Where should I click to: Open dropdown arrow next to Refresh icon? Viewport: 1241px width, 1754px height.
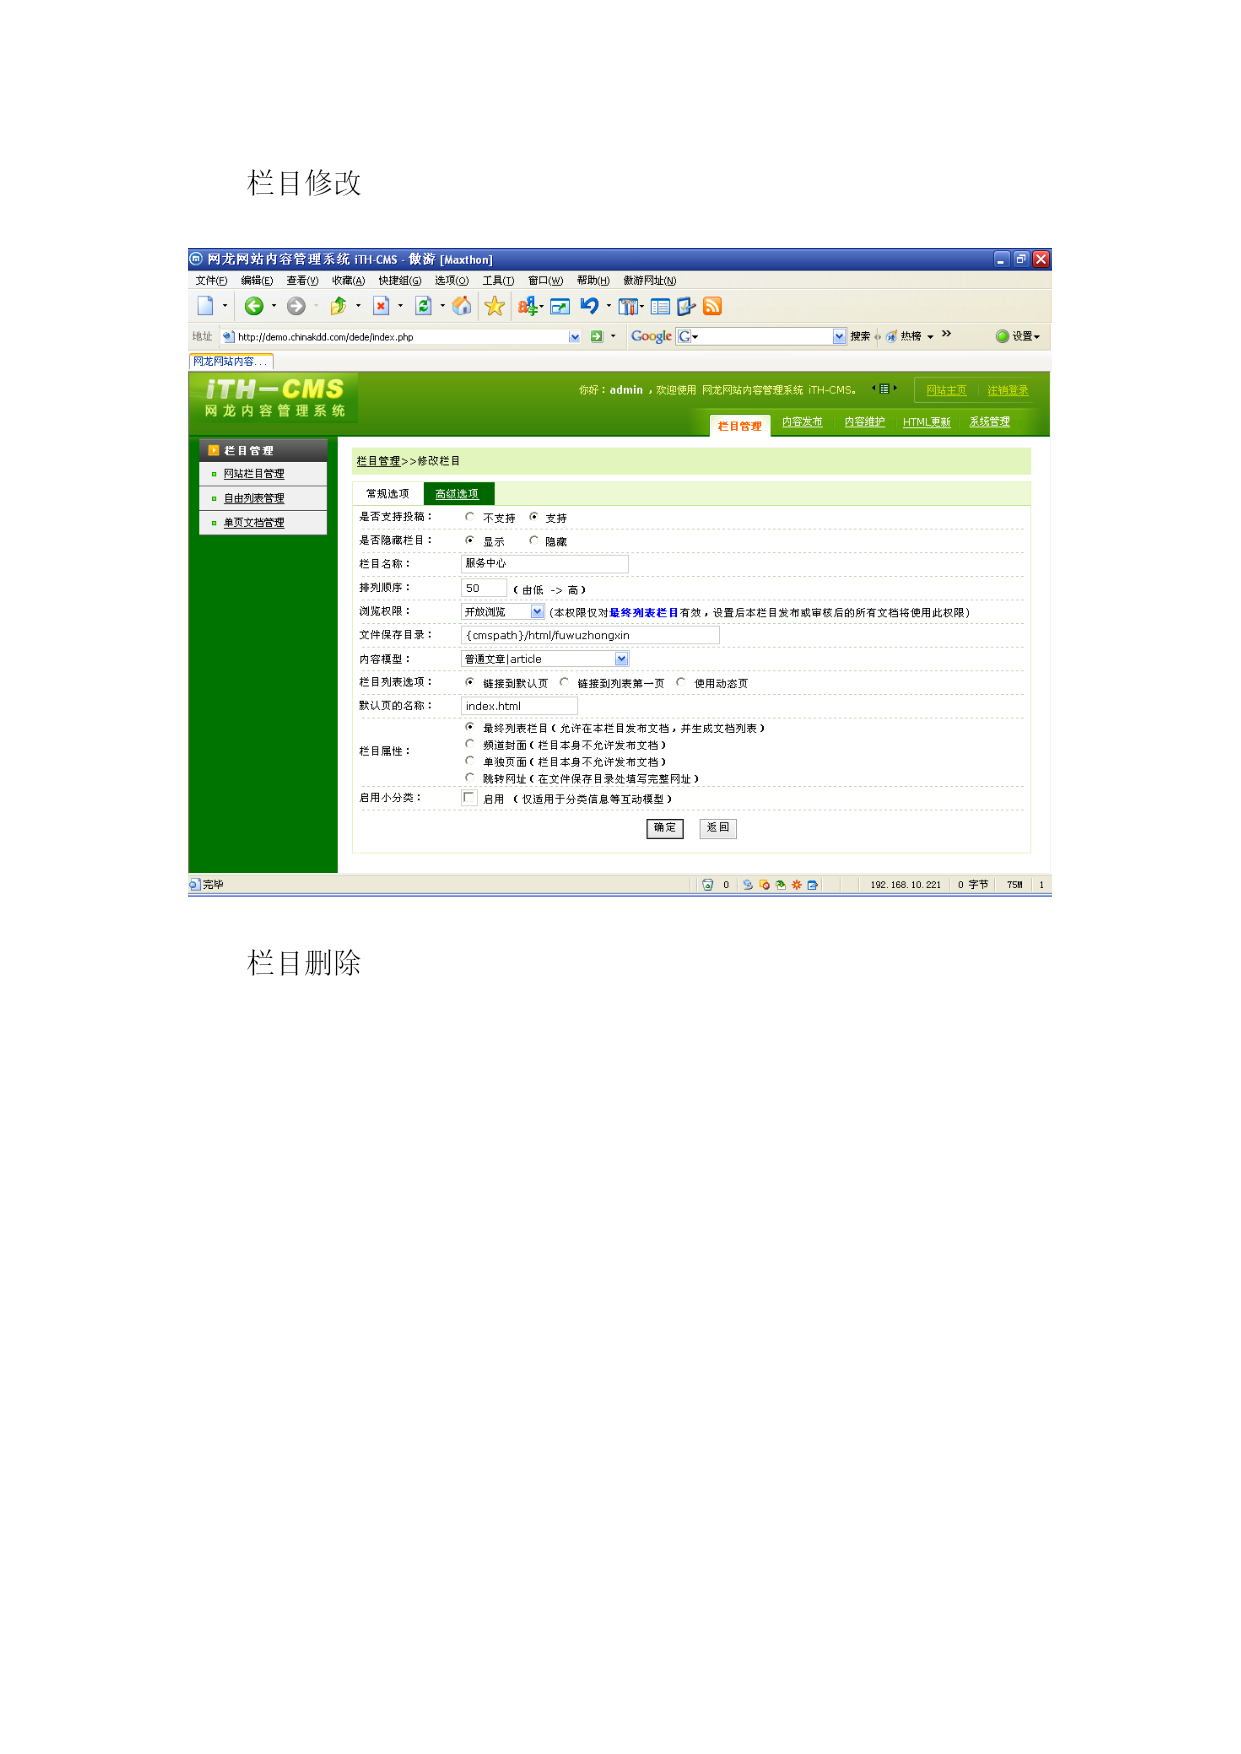coord(442,306)
